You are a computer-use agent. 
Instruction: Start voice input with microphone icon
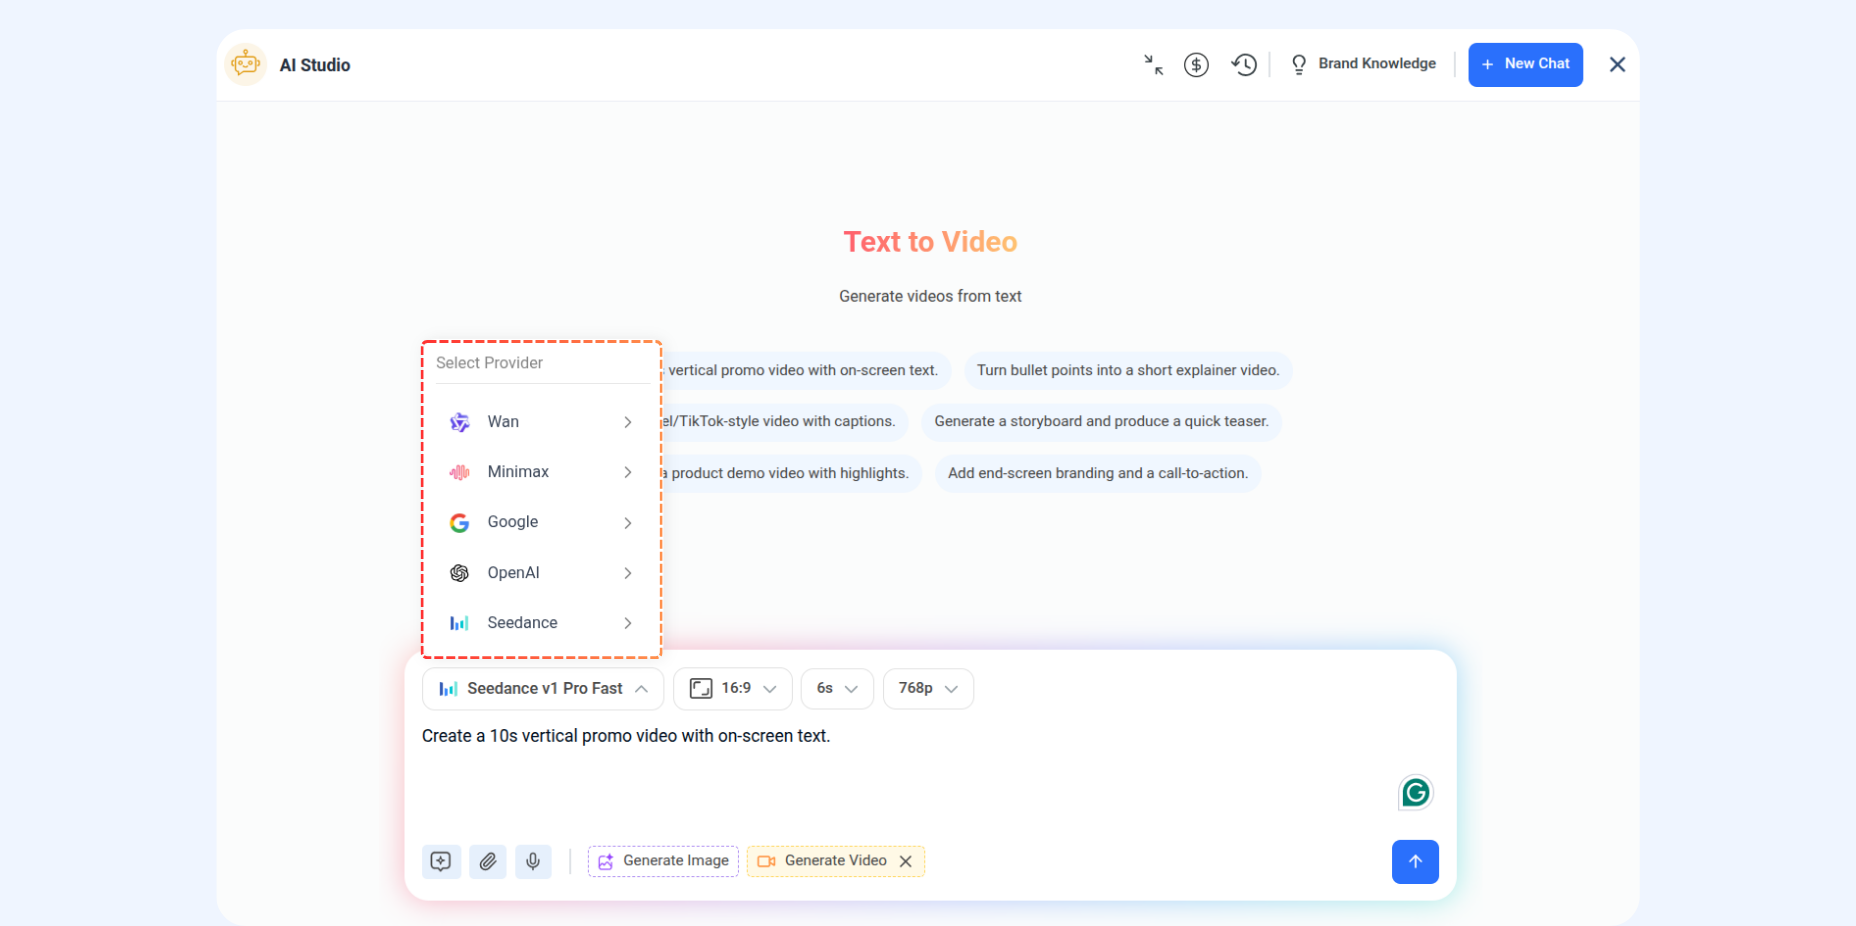[534, 861]
